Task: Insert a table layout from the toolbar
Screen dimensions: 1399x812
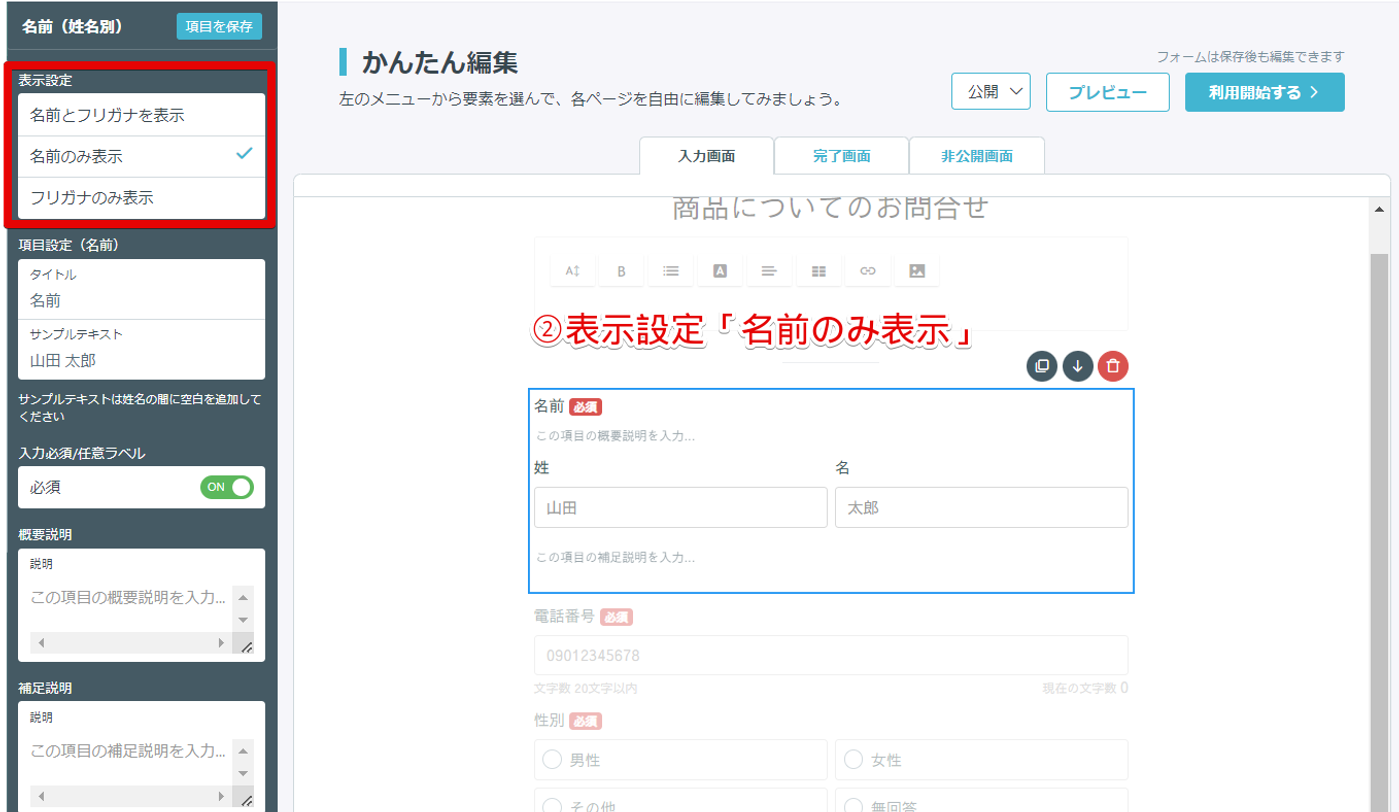Action: [x=819, y=271]
